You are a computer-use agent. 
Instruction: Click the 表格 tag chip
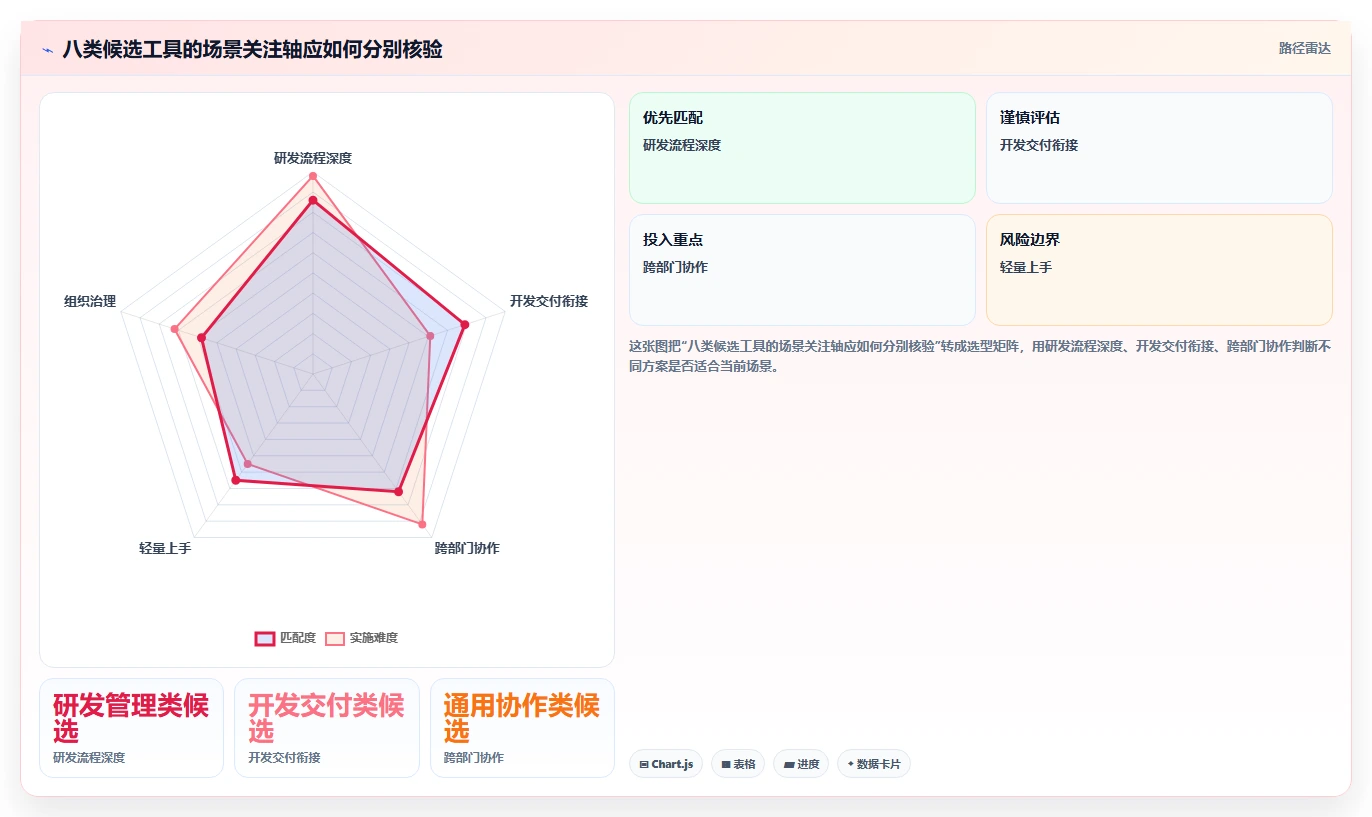click(x=738, y=764)
